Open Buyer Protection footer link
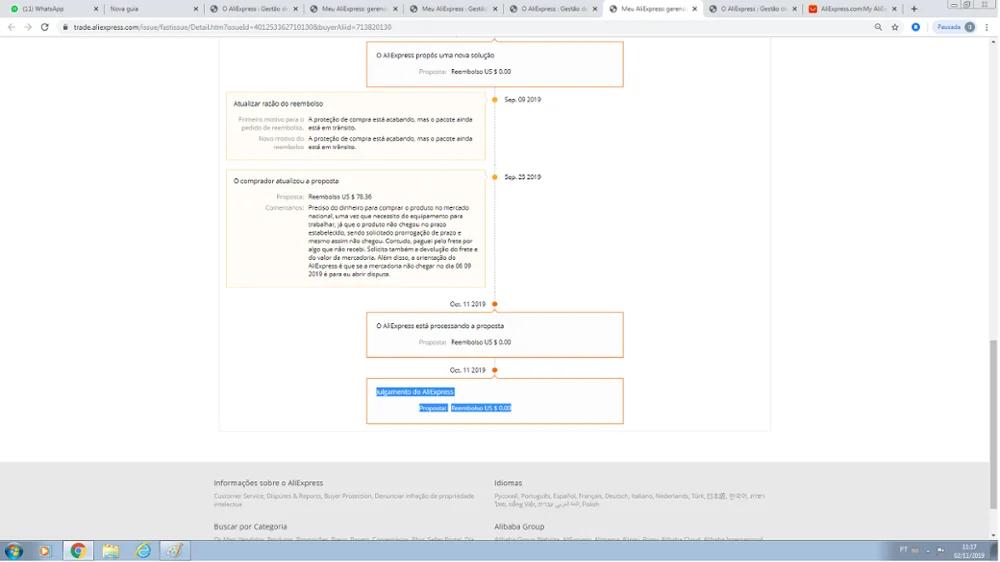Screen dimensions: 1000x562 tap(348, 496)
